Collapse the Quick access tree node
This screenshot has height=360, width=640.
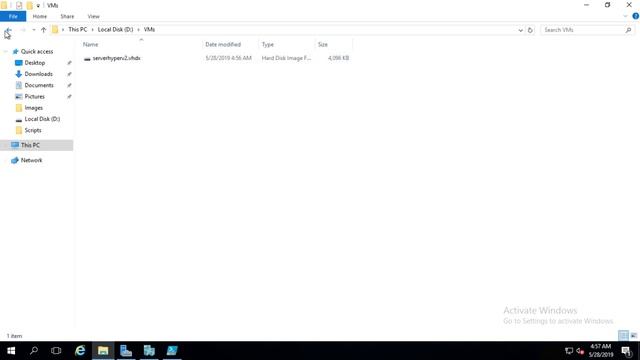coord(5,51)
